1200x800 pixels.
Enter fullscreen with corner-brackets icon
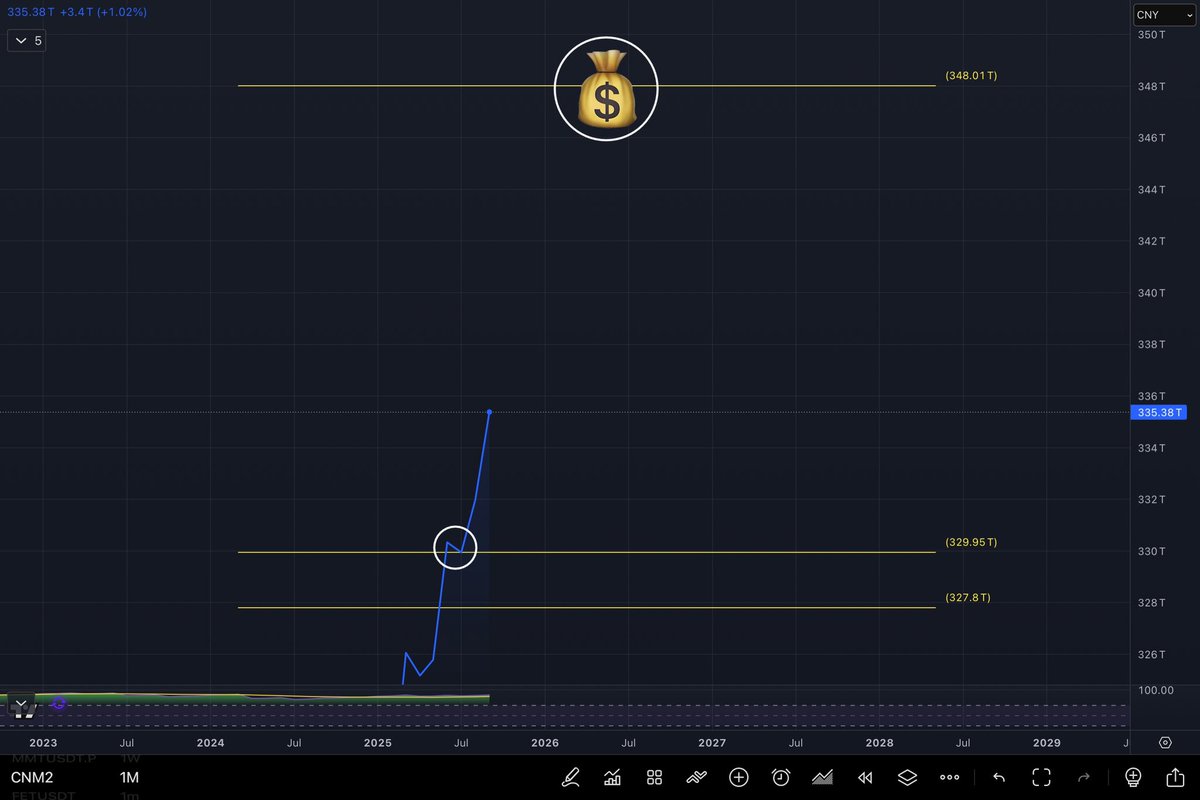(1041, 777)
